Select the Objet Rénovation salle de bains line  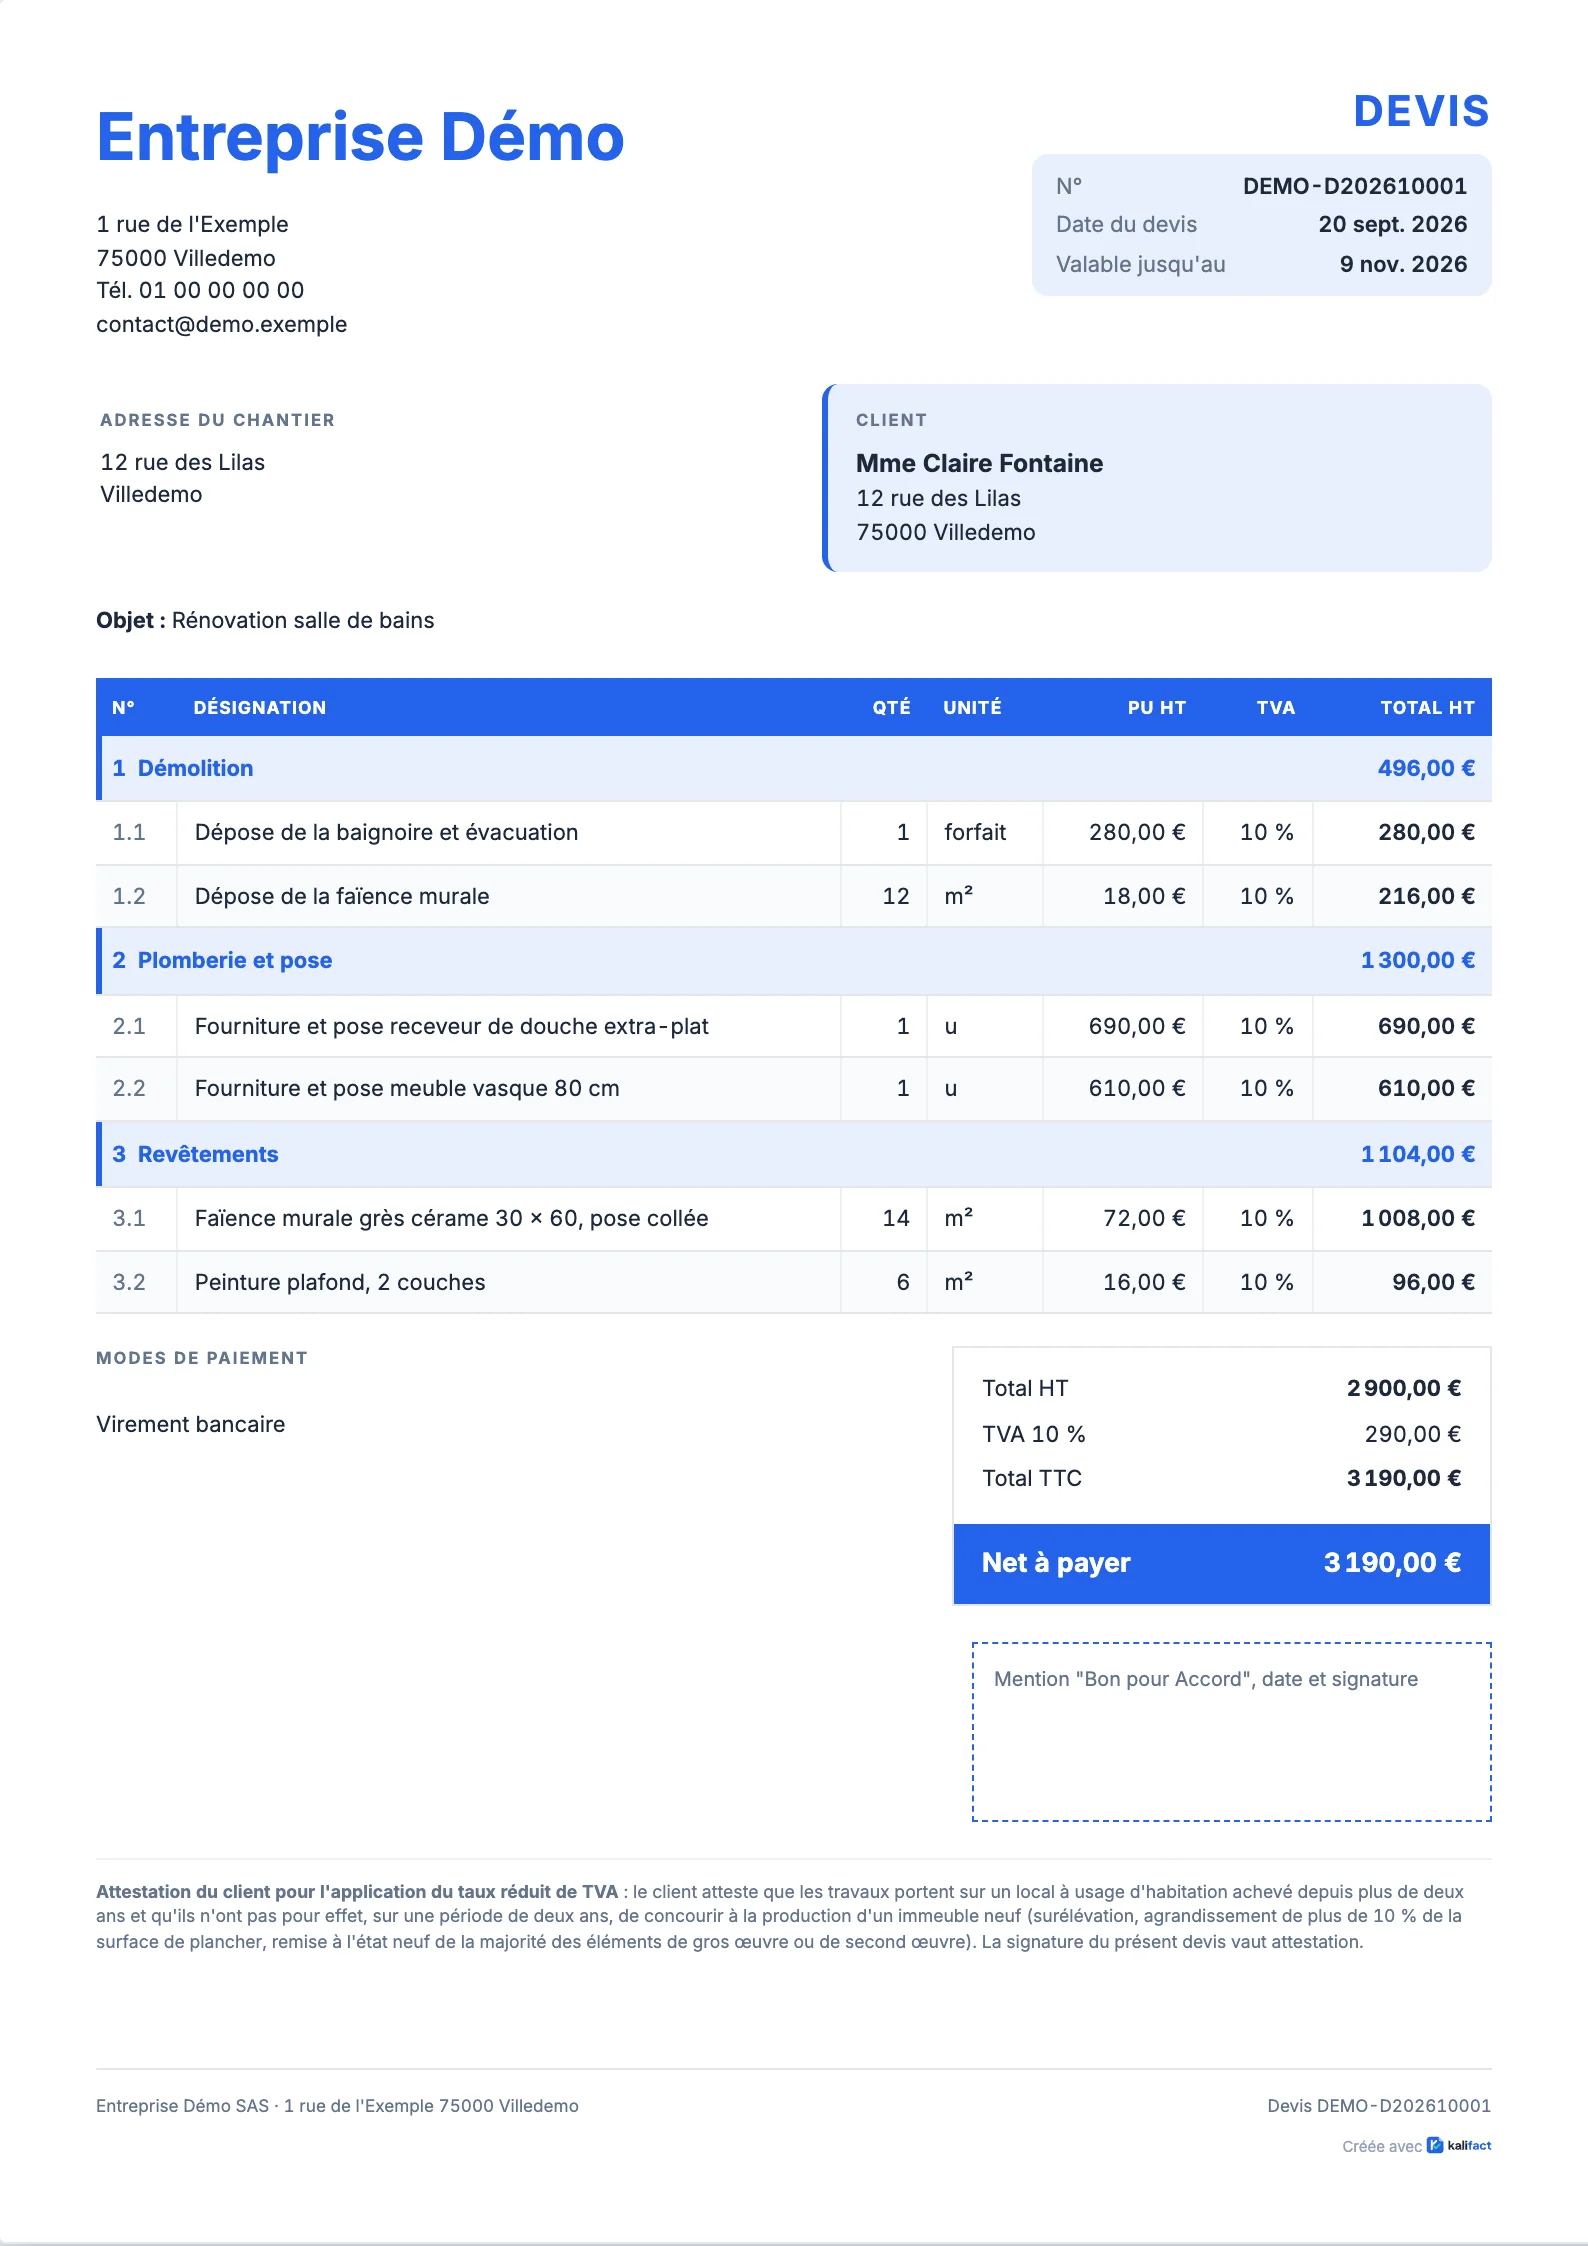coord(265,620)
